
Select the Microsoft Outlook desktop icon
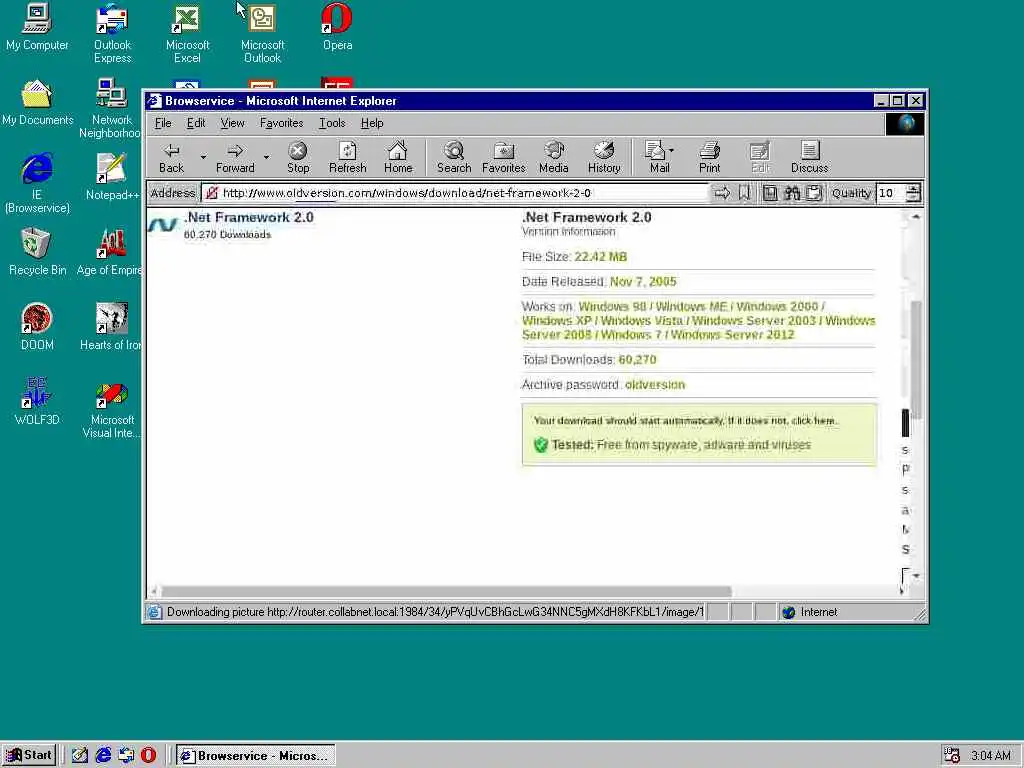(263, 33)
